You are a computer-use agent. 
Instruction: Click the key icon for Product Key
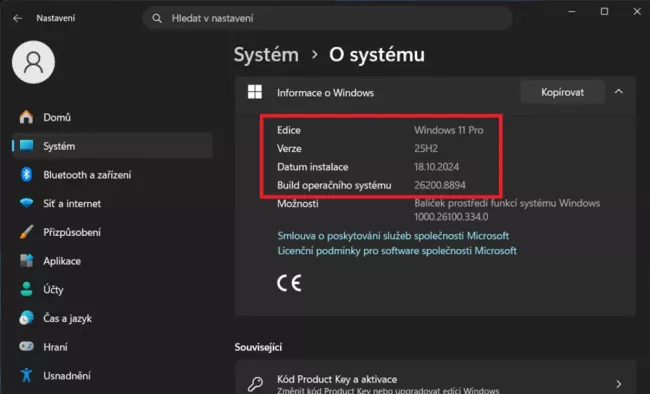[255, 384]
